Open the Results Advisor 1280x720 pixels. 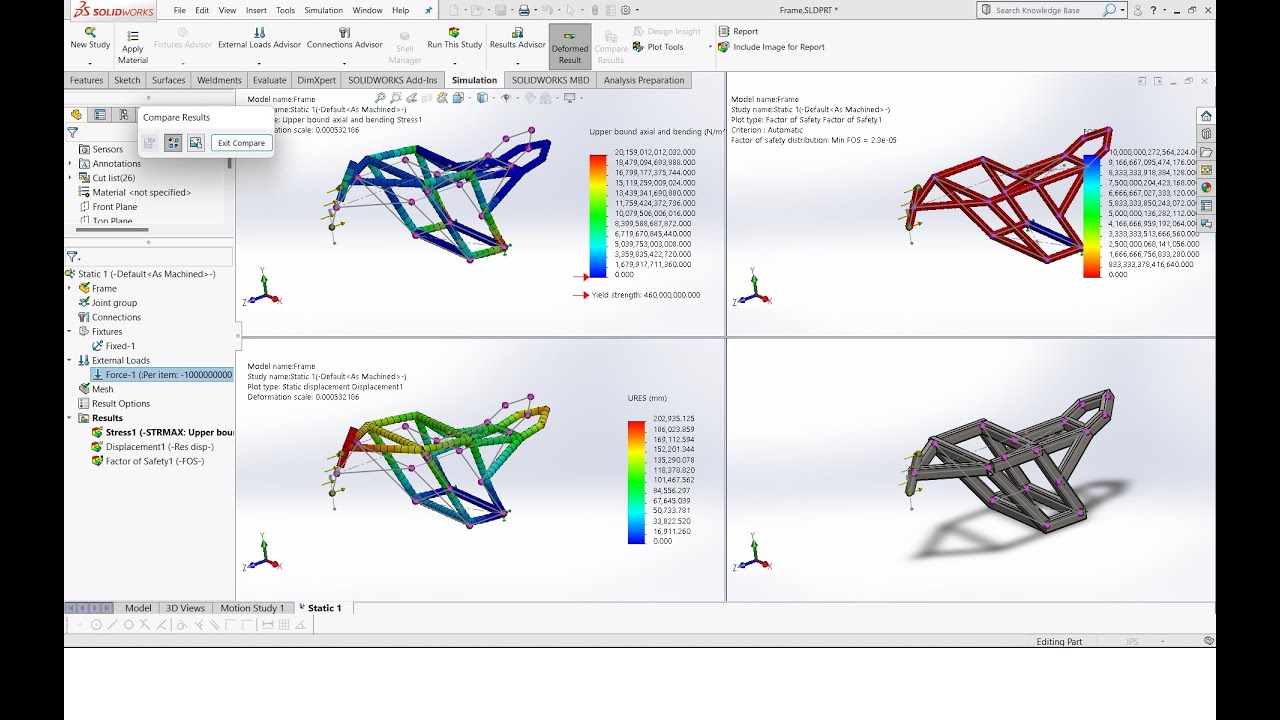[518, 38]
